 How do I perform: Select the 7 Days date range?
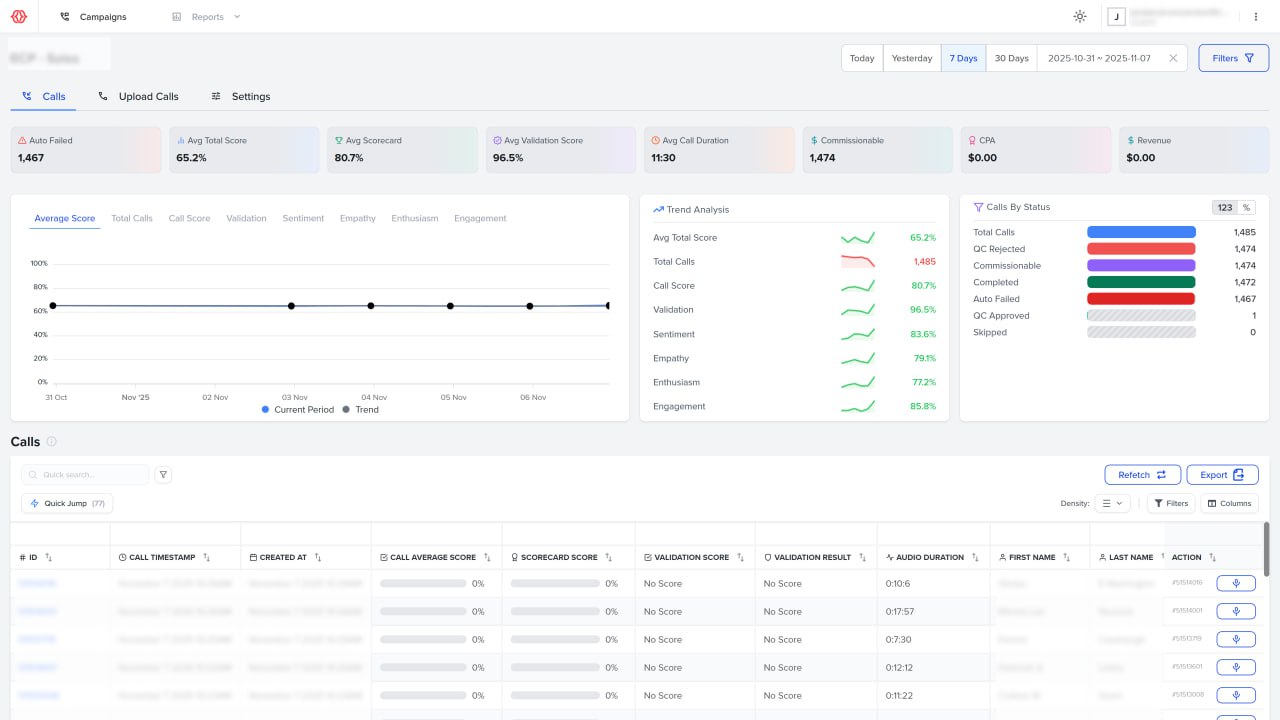(964, 58)
